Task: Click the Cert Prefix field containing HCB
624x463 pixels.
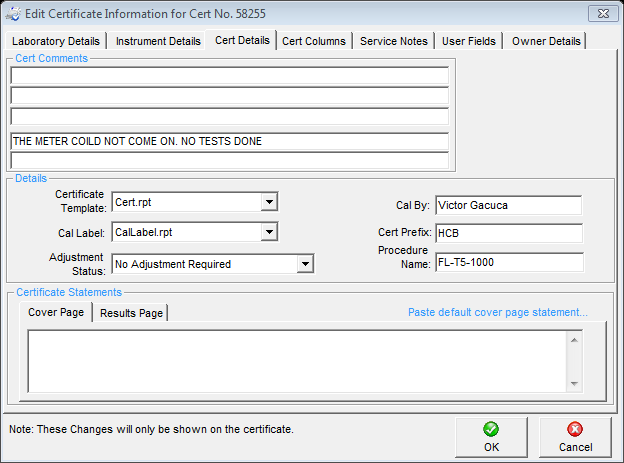Action: [508, 233]
